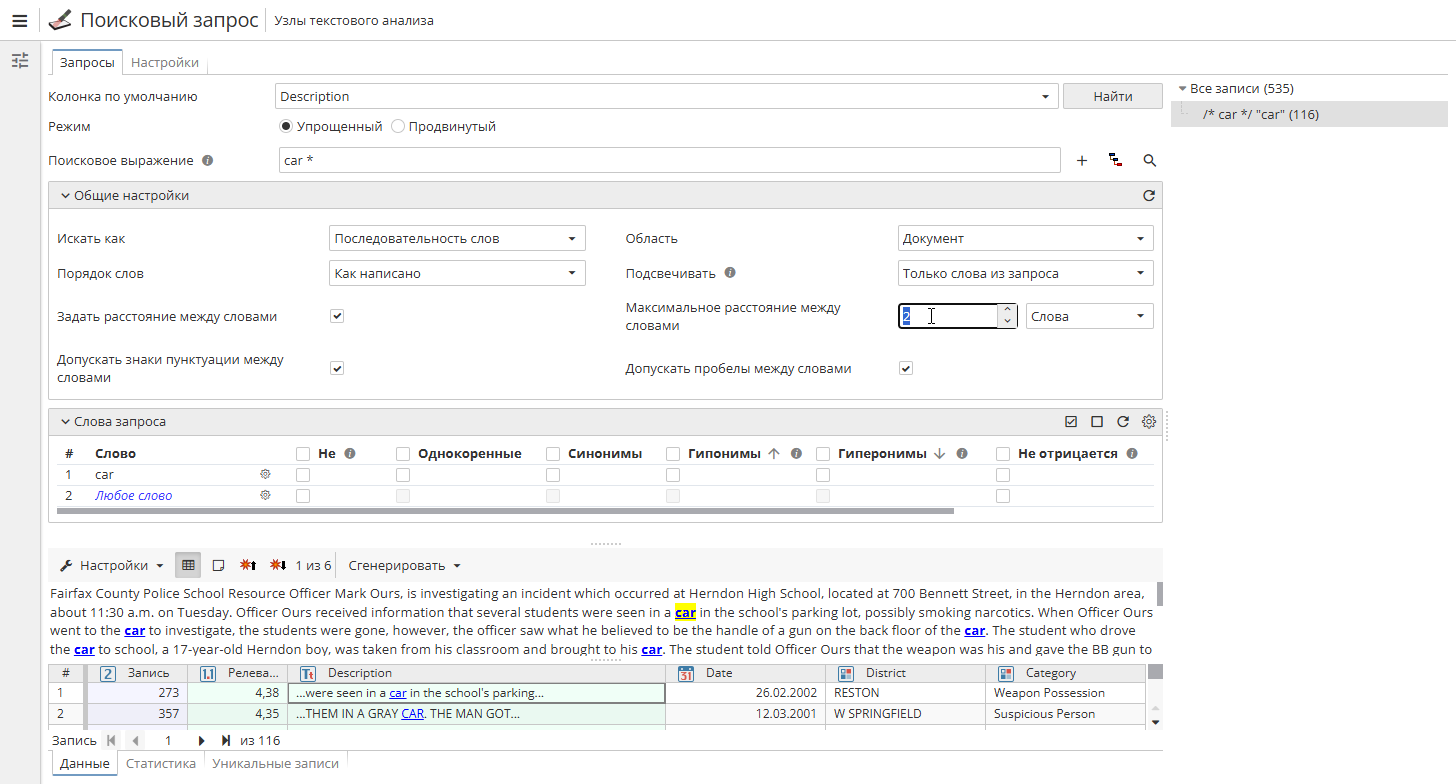Switch to table view icon
This screenshot has height=784, width=1456.
click(188, 565)
